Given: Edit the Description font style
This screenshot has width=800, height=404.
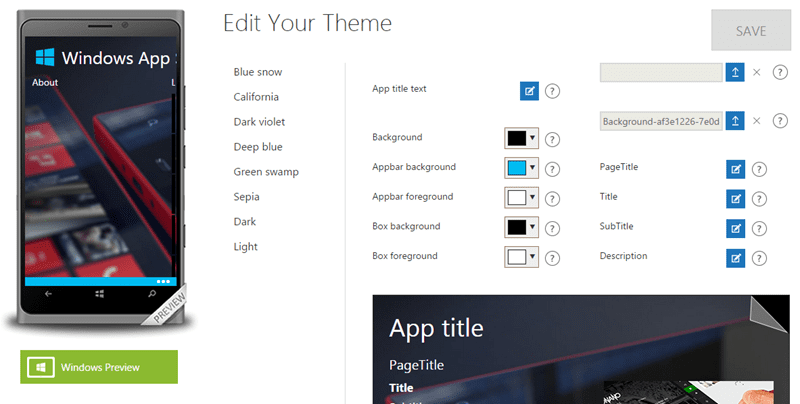Looking at the screenshot, I should click(x=735, y=258).
